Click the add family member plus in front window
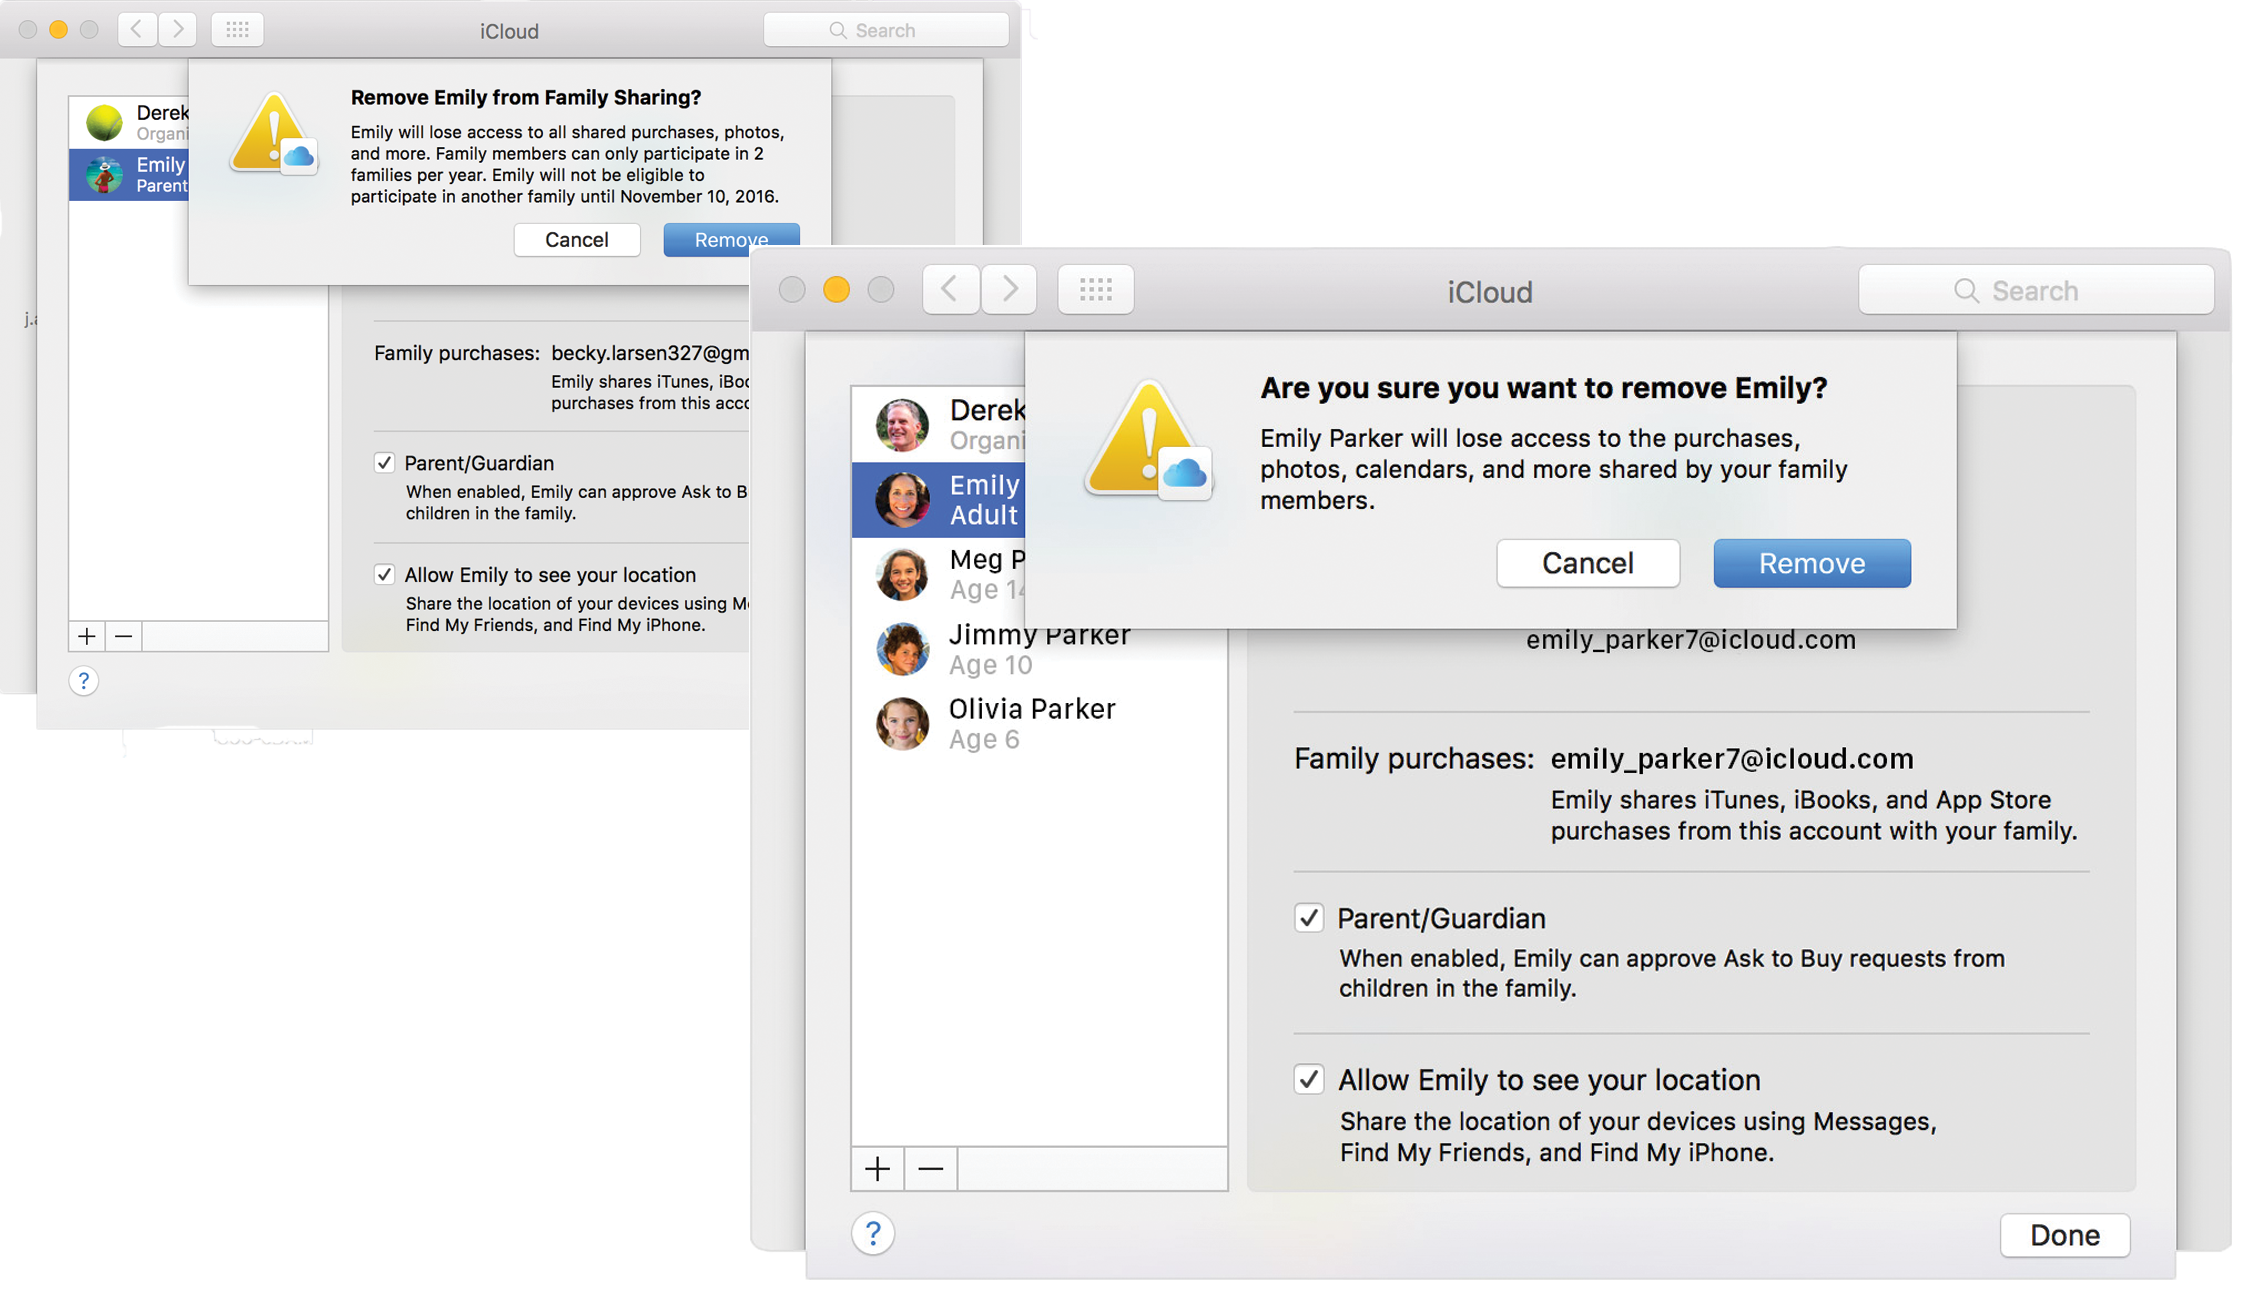2246x1292 pixels. (x=877, y=1169)
